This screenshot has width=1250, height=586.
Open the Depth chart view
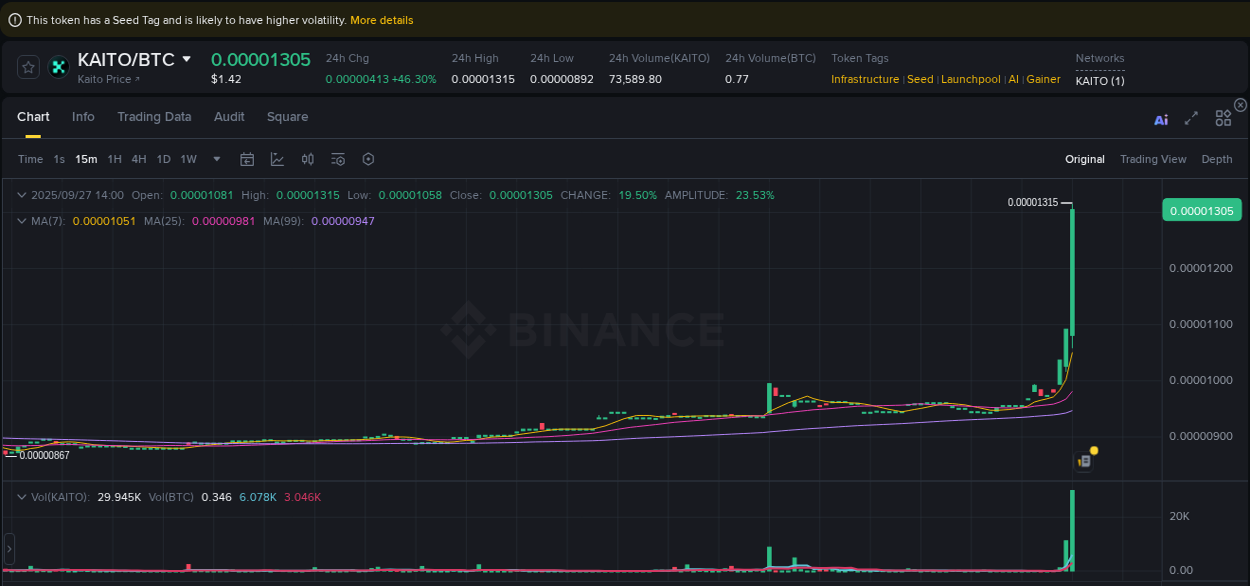[x=1217, y=159]
